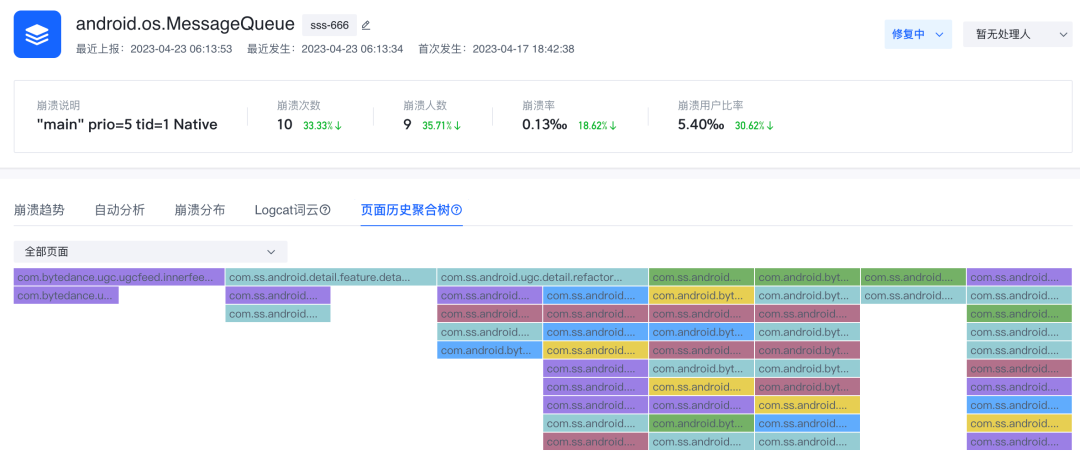
Task: Click the 35.71% decrease indicator
Action: [442, 126]
